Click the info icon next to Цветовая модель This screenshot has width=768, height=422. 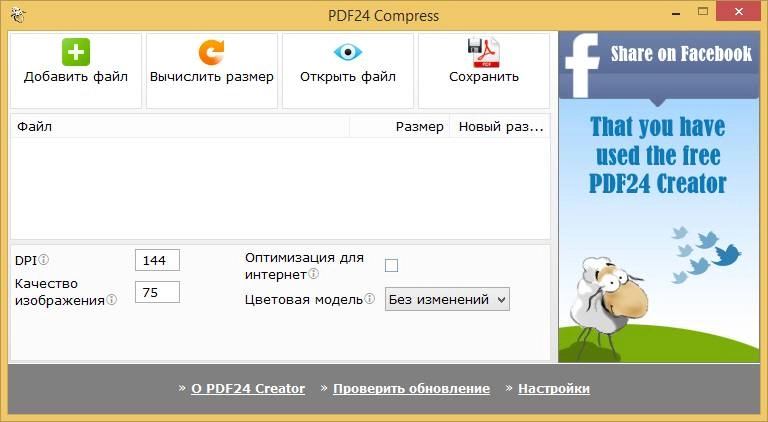click(x=370, y=298)
